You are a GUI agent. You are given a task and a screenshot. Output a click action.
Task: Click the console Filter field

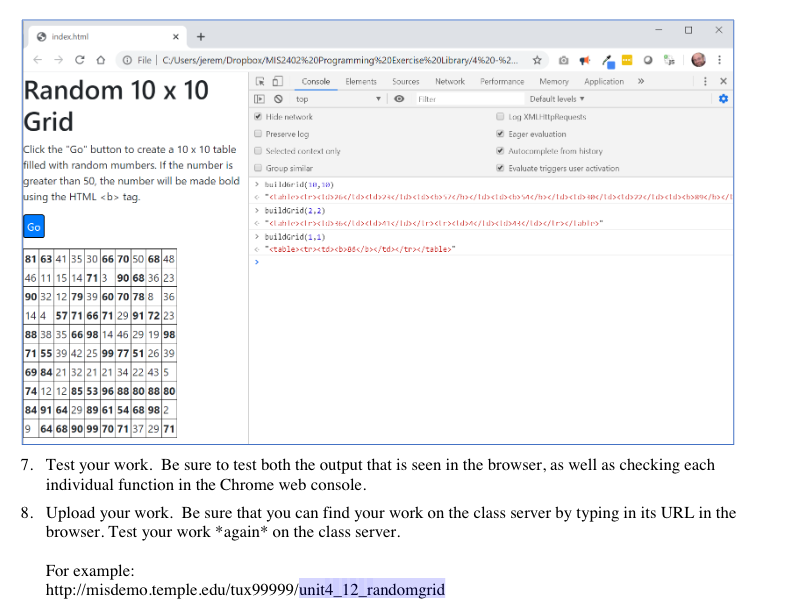[470, 99]
